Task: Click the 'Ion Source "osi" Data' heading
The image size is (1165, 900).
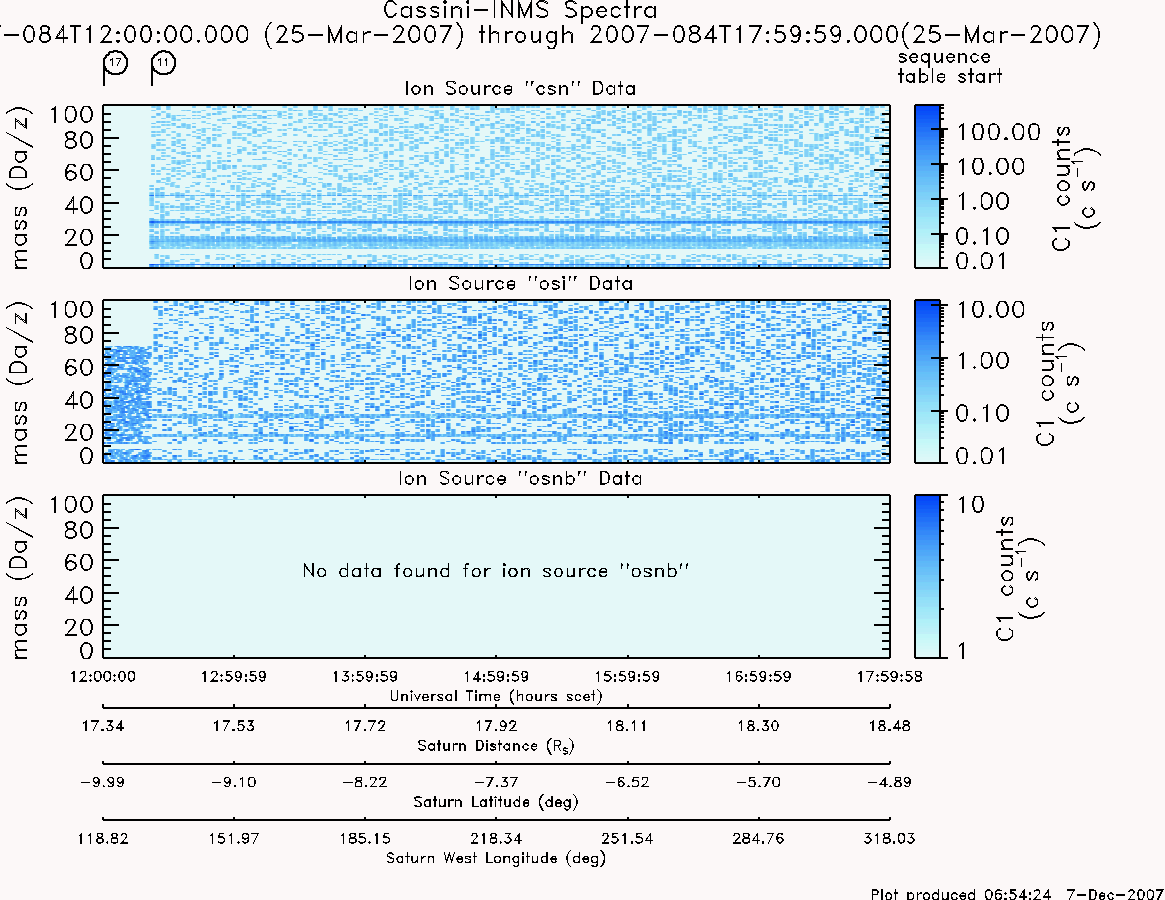Action: point(520,283)
